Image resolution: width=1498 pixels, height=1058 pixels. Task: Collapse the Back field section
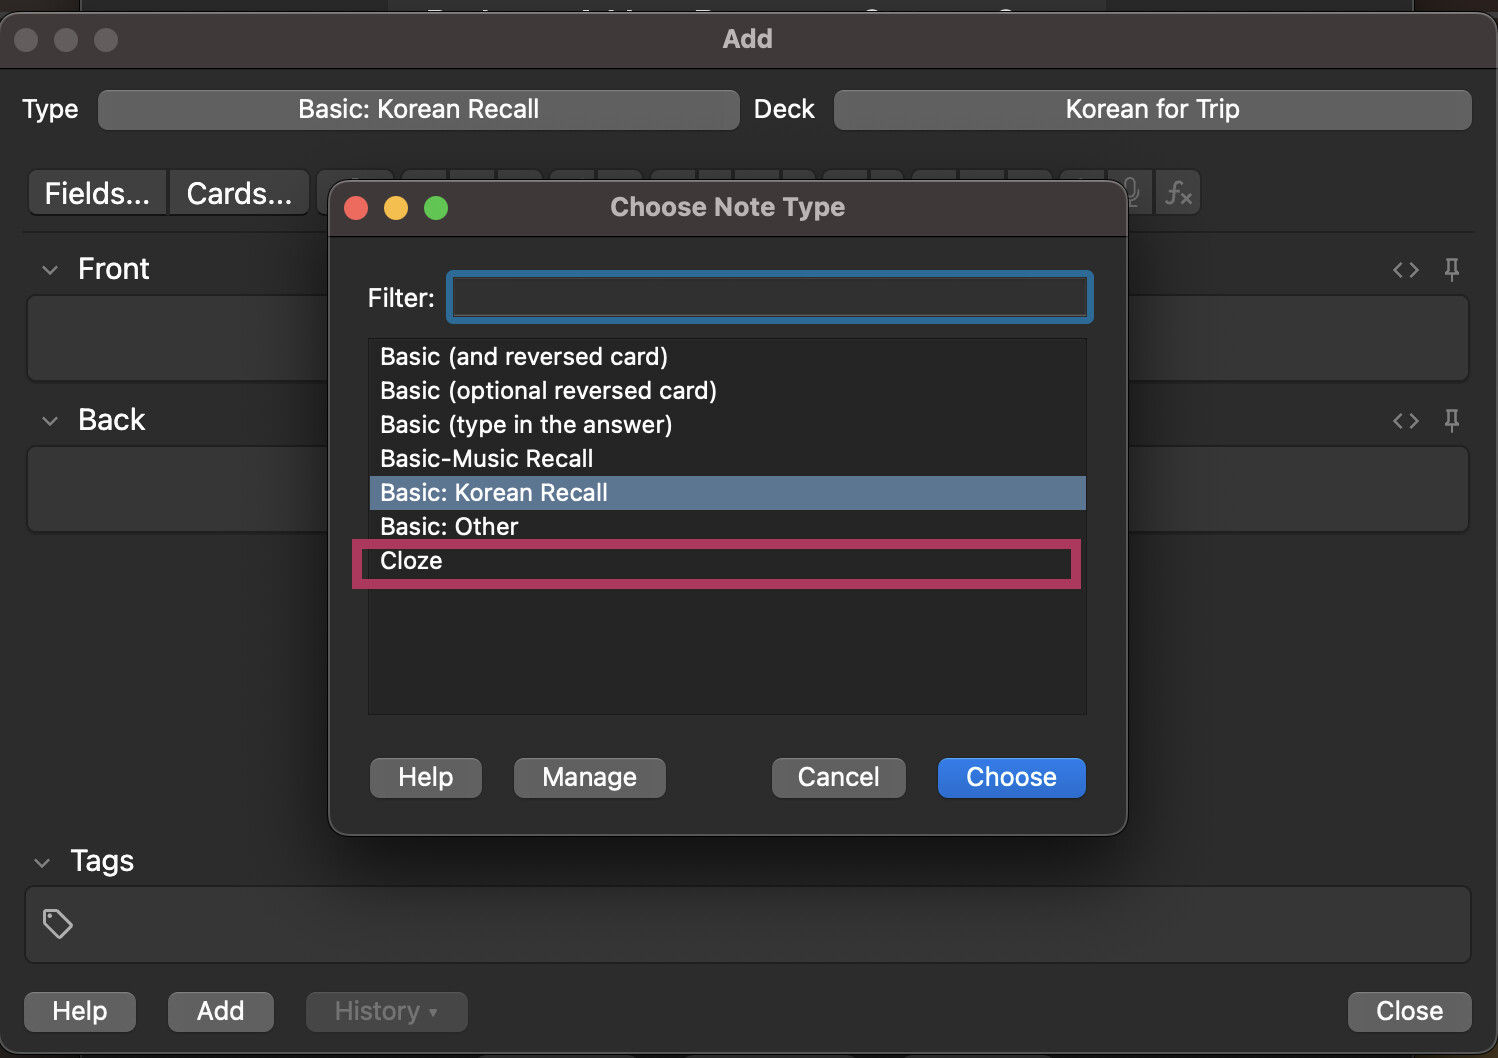(x=49, y=420)
